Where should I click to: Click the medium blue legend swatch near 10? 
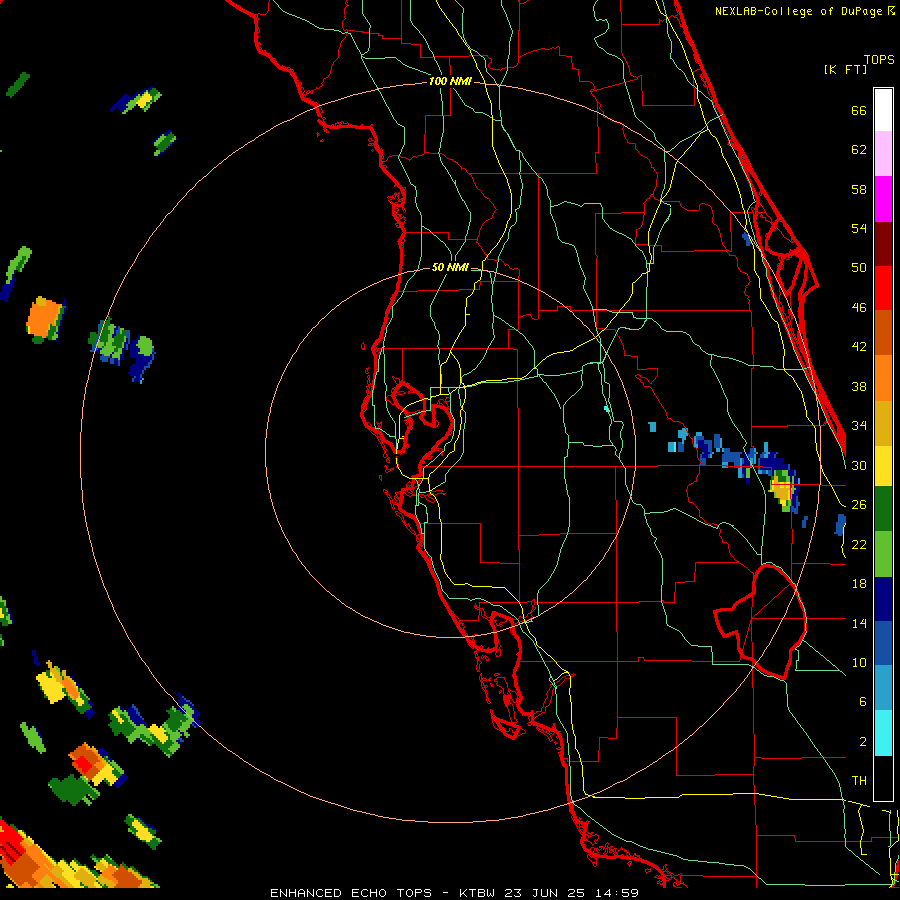coord(883,643)
